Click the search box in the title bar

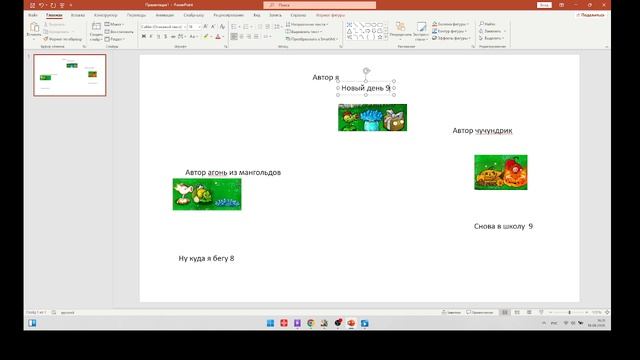coord(320,5)
